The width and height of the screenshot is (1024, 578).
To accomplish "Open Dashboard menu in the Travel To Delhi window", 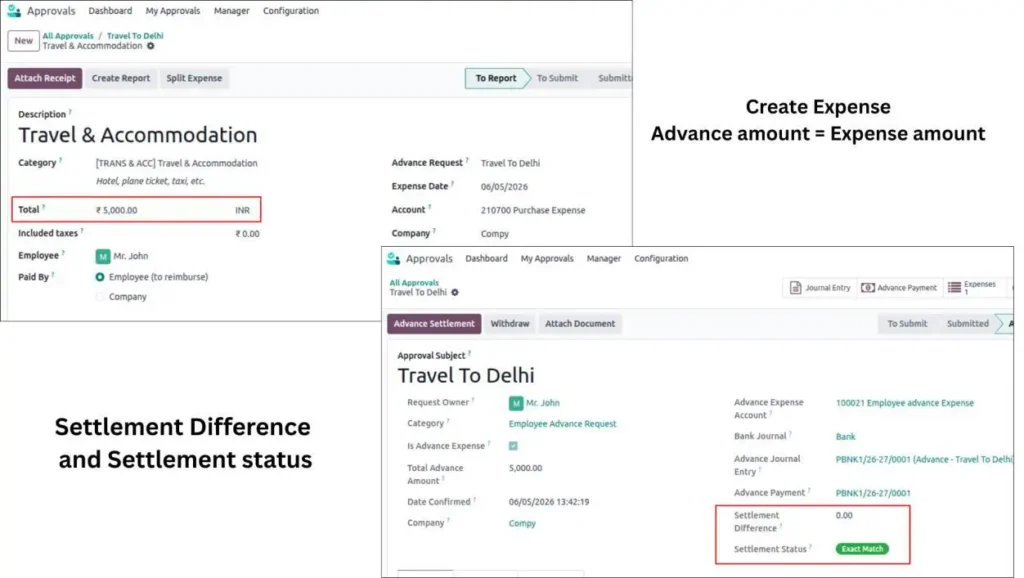I will (x=487, y=259).
